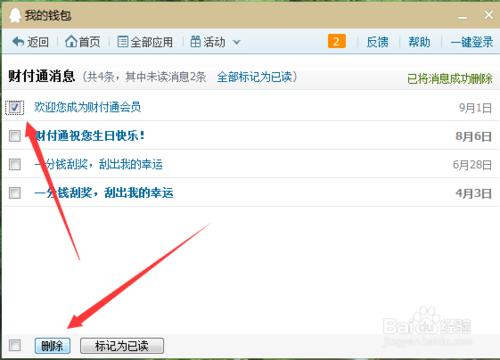Toggle the select-all checkbox beside 删除

(15, 345)
